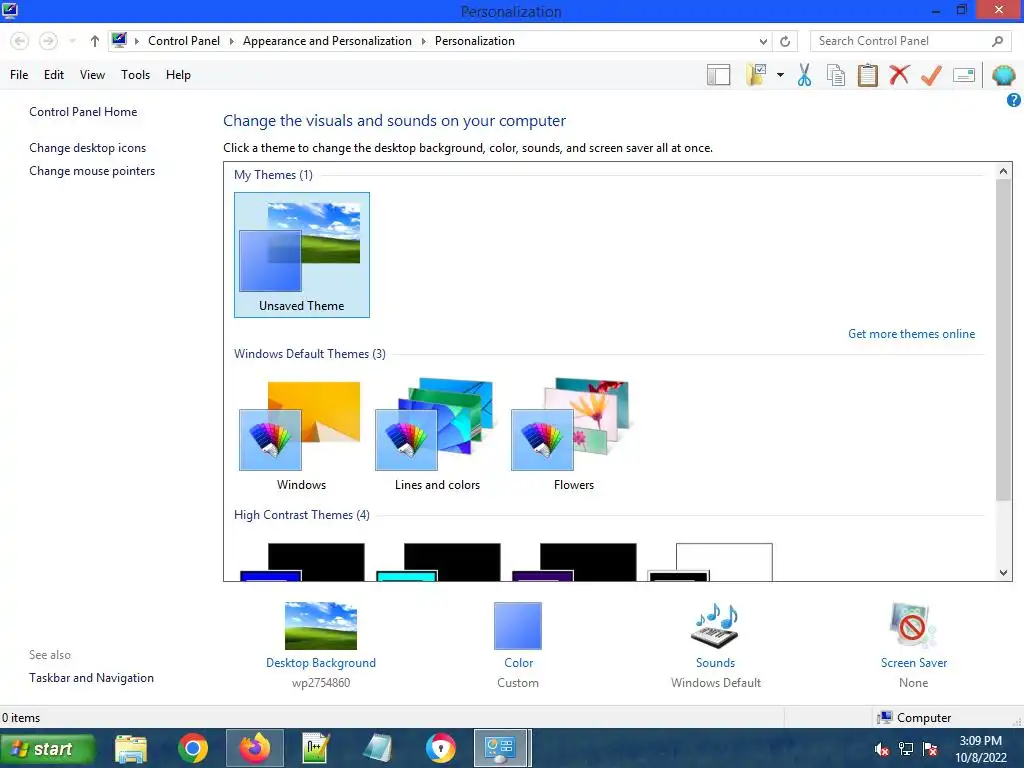
Task: Click Get more themes online
Action: 911,334
